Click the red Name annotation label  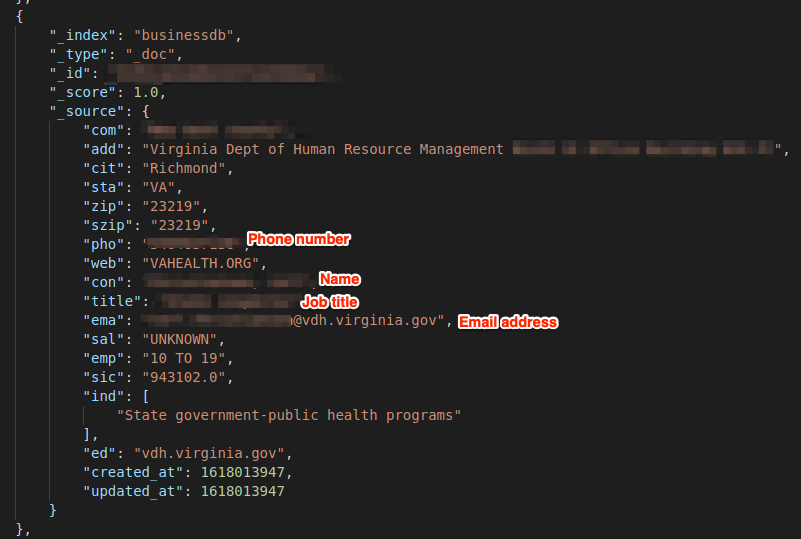pos(340,279)
